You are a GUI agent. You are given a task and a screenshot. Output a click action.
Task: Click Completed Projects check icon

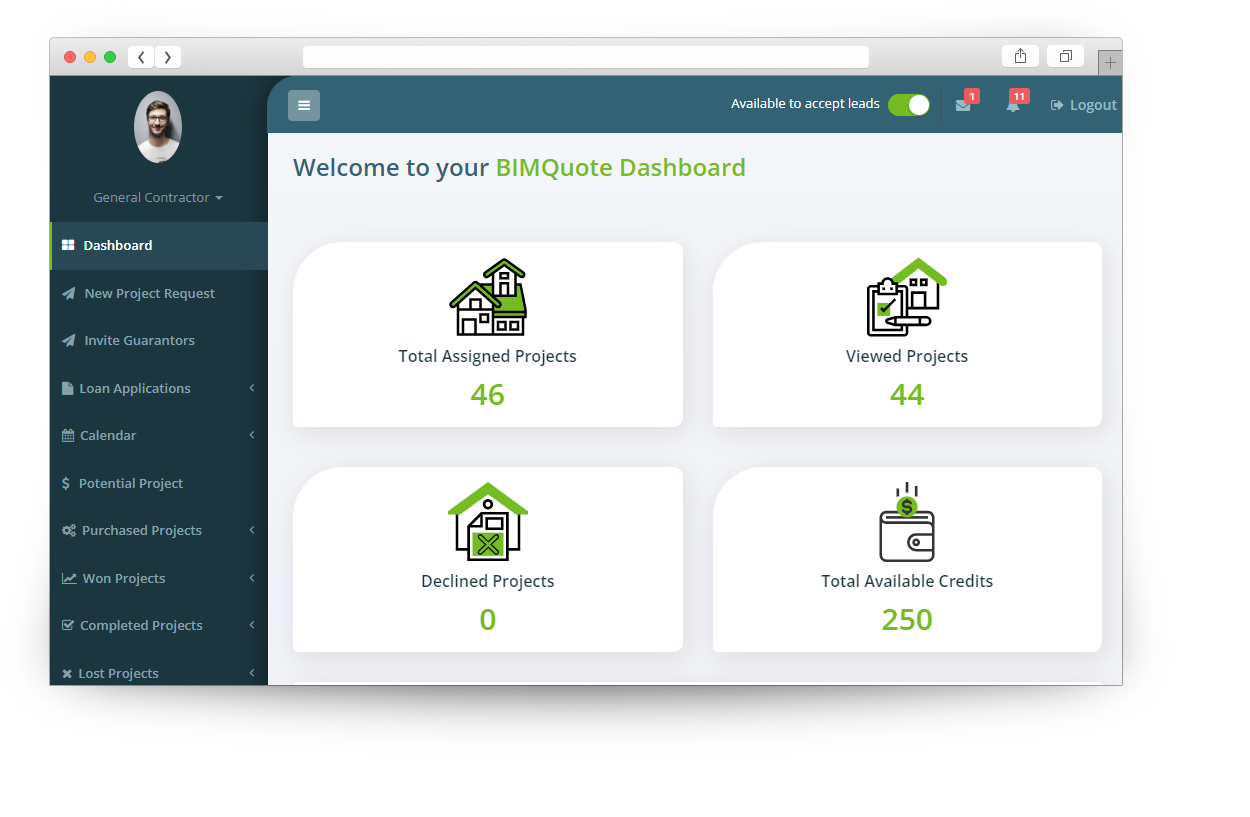pyautogui.click(x=68, y=625)
